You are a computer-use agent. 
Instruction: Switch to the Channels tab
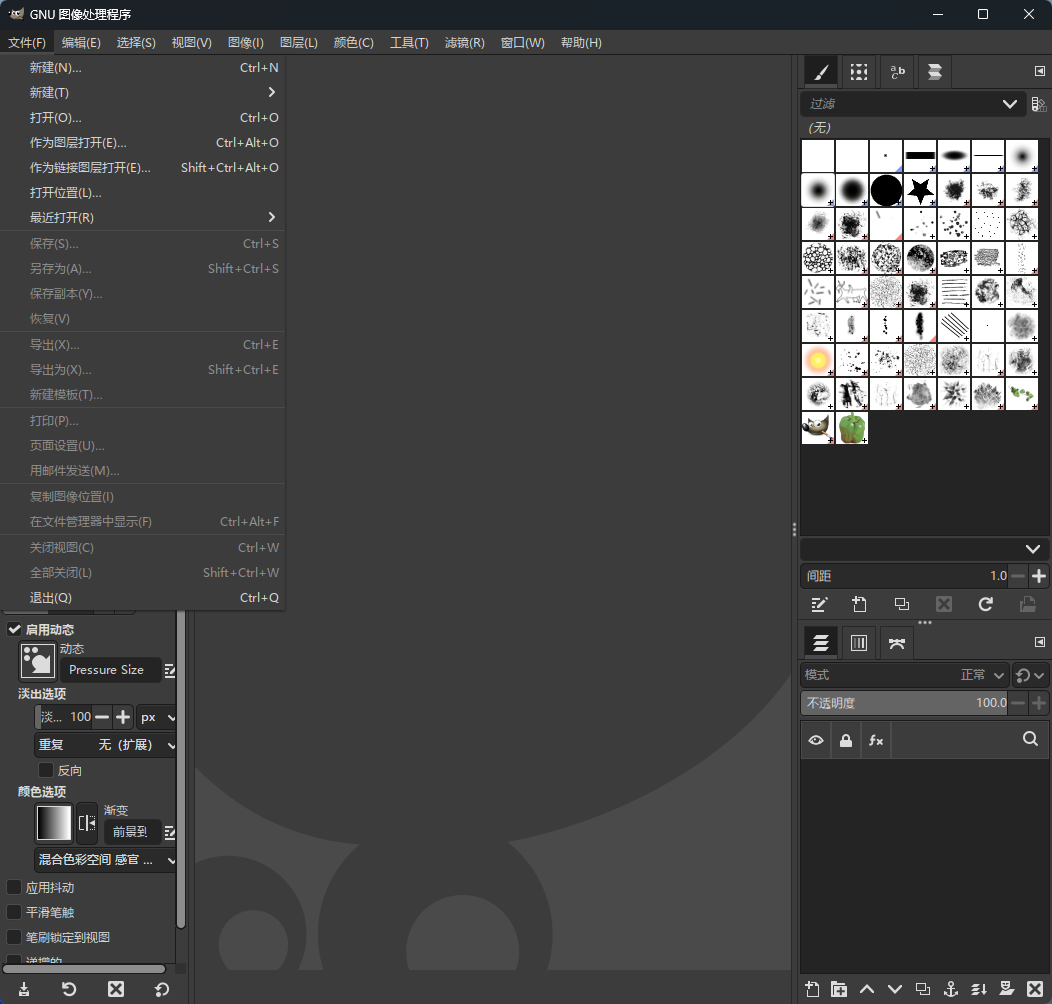coord(859,644)
